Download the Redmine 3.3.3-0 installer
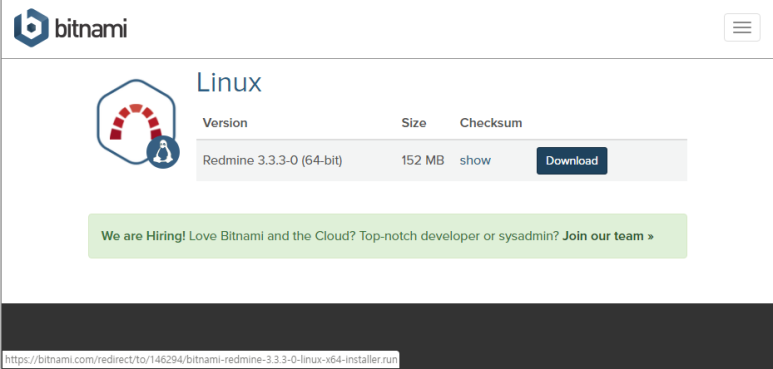Screen dimensions: 773x369 coord(572,161)
